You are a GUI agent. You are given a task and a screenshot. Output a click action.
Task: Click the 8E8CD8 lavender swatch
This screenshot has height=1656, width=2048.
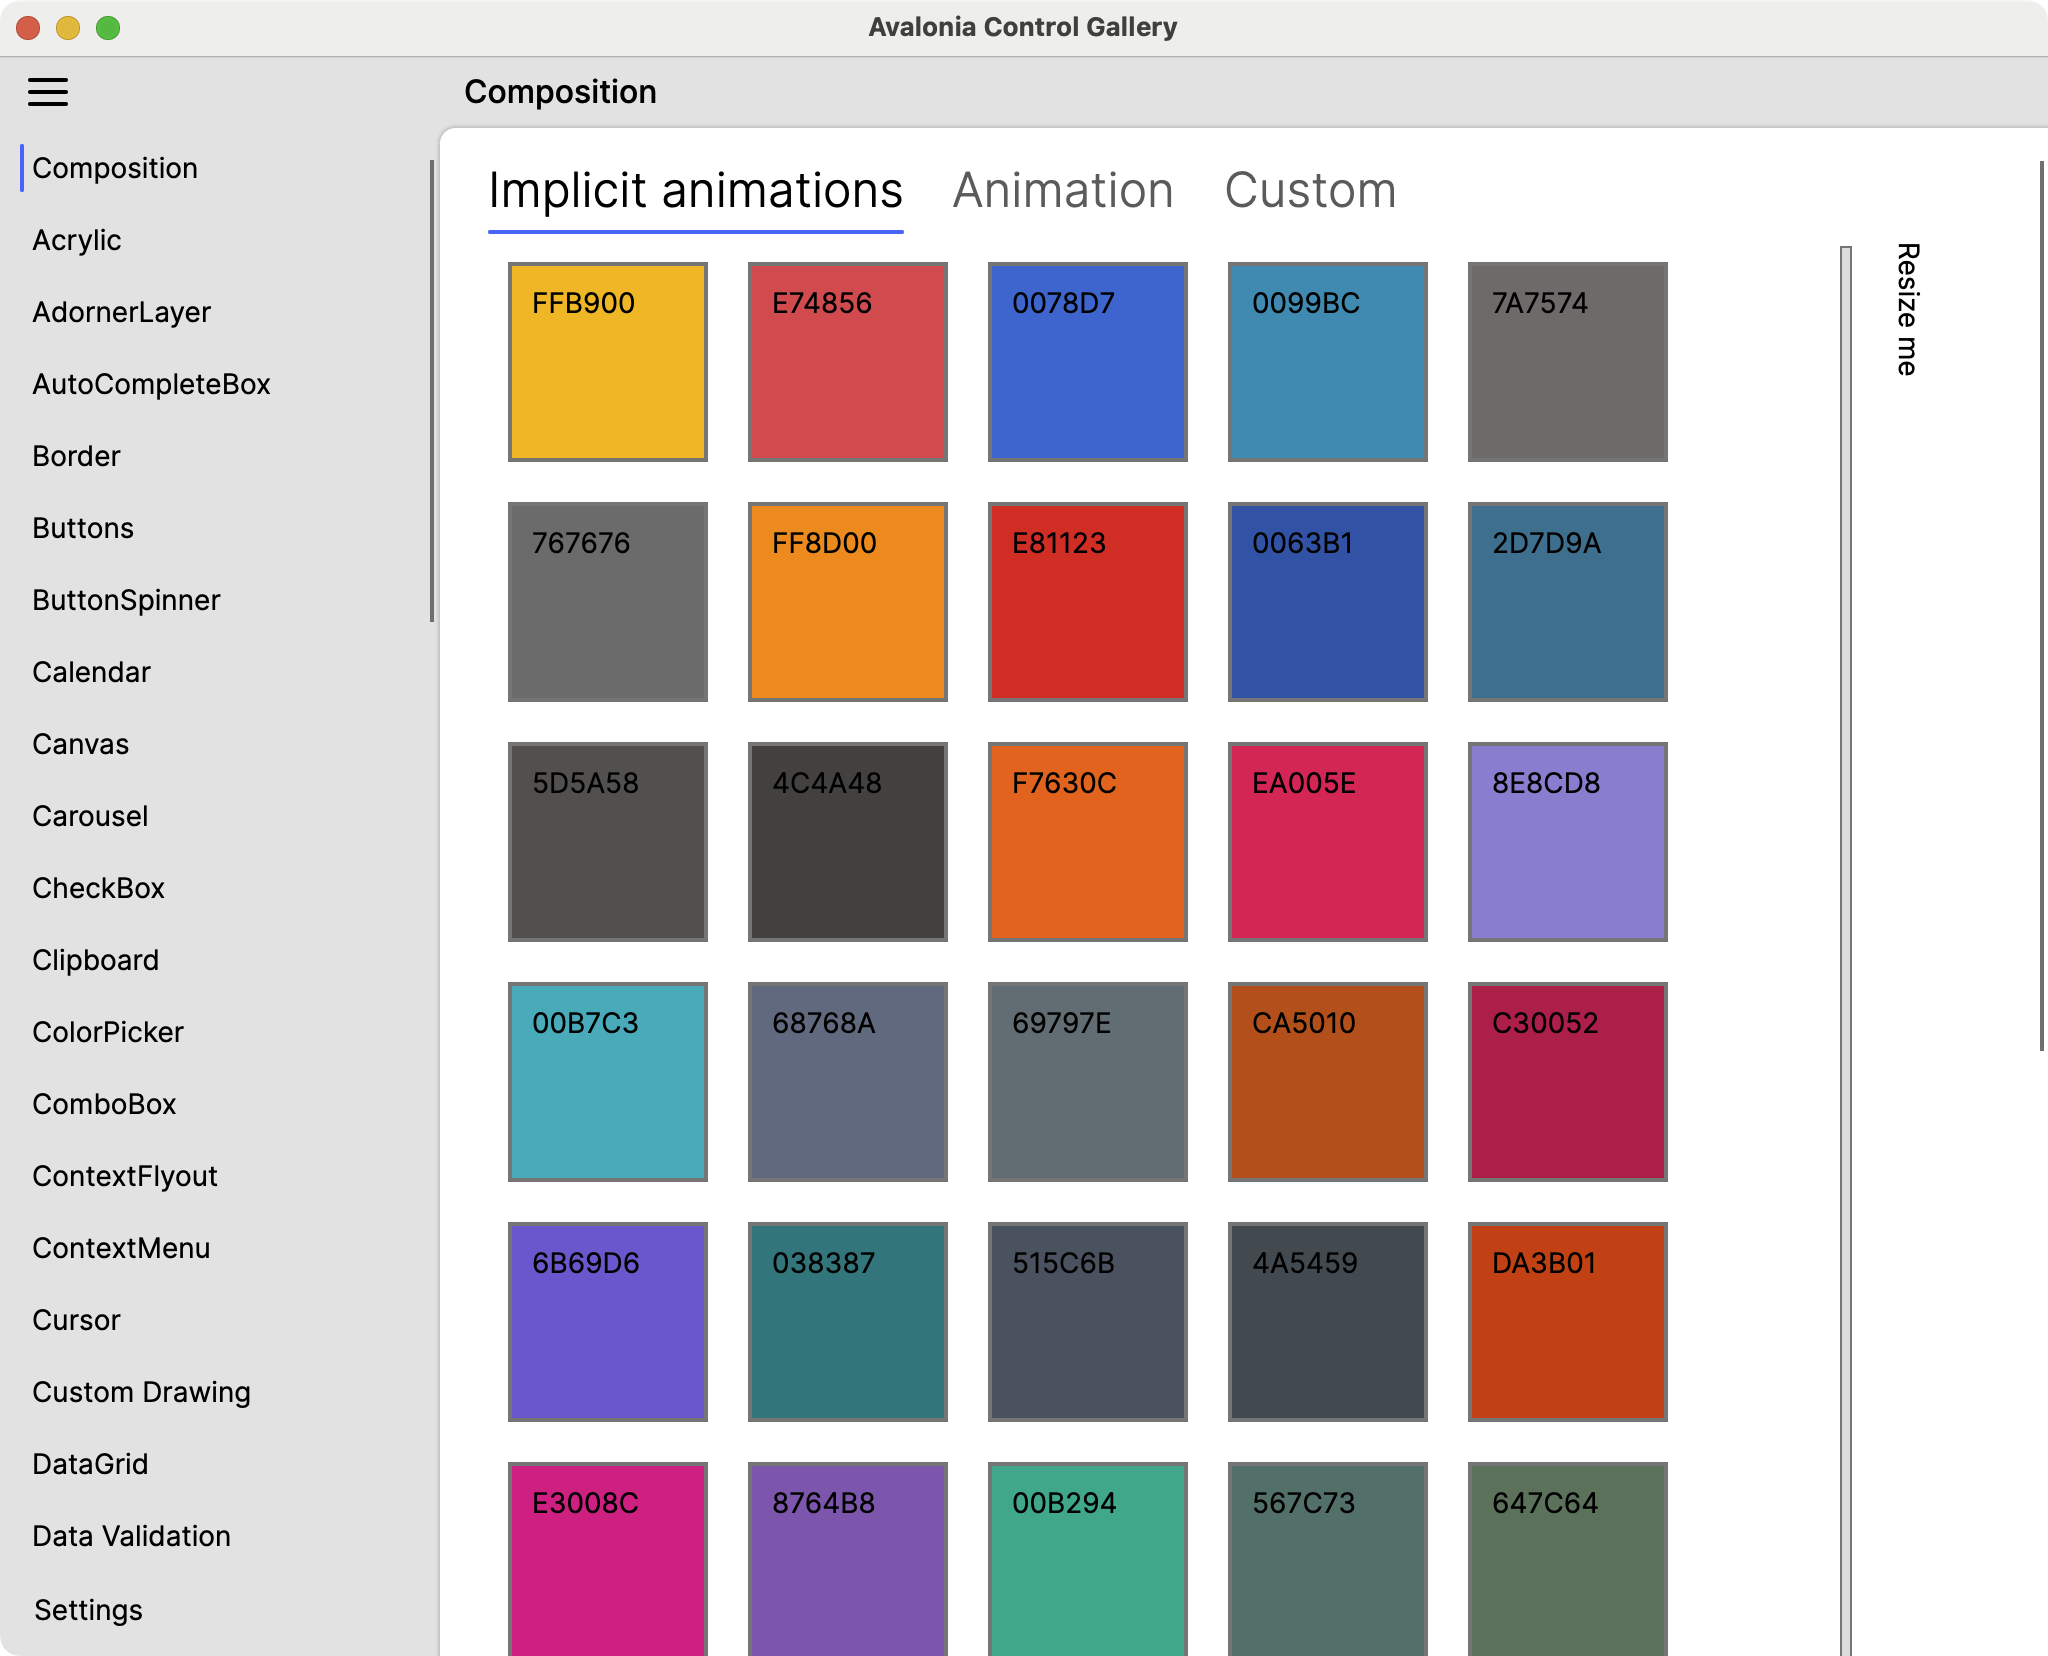1568,842
